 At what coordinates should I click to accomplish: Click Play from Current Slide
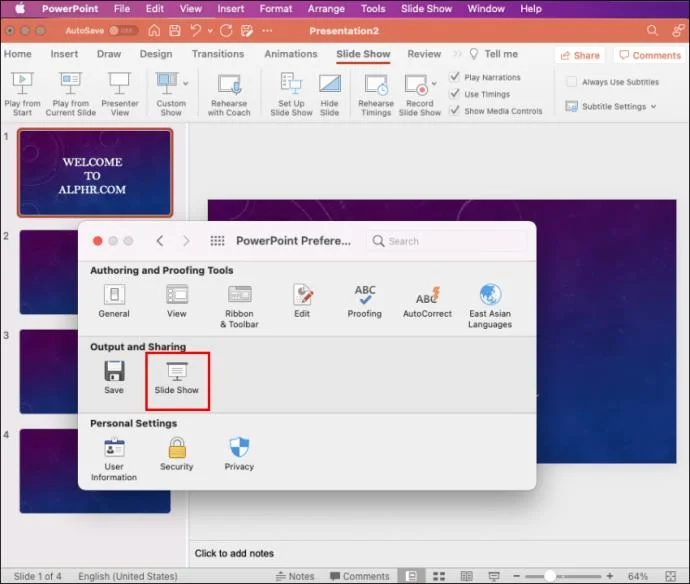coord(71,95)
